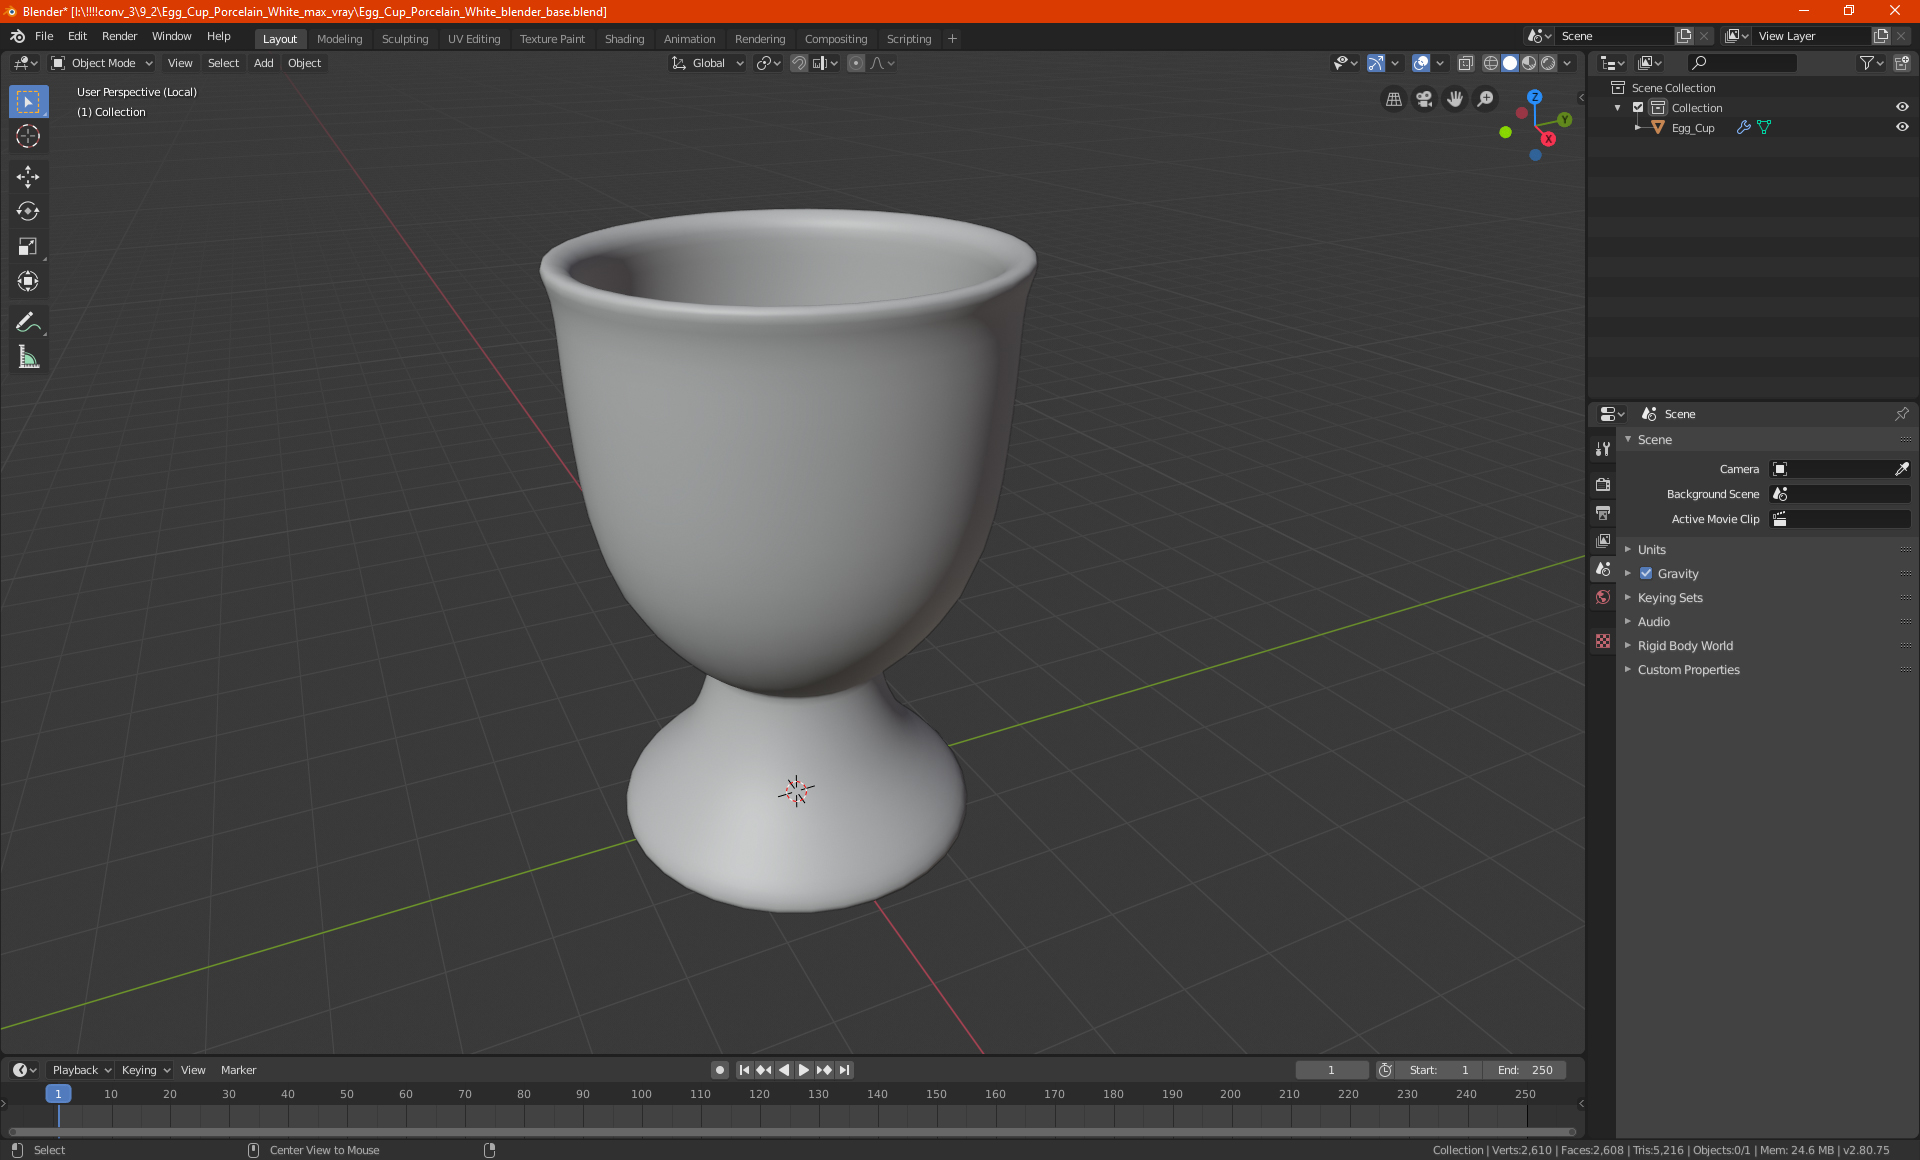Image resolution: width=1920 pixels, height=1160 pixels.
Task: Click the pan view hand icon
Action: coord(1455,99)
